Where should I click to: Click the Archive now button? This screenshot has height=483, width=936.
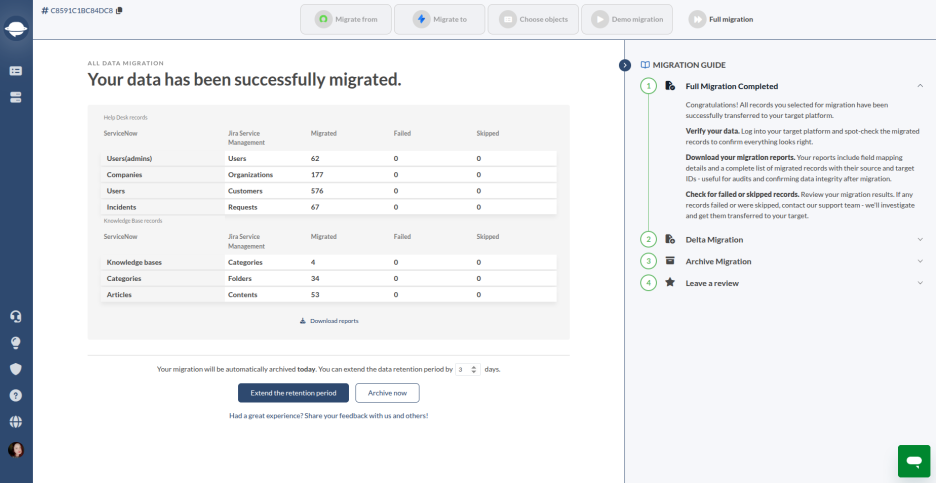coord(387,393)
